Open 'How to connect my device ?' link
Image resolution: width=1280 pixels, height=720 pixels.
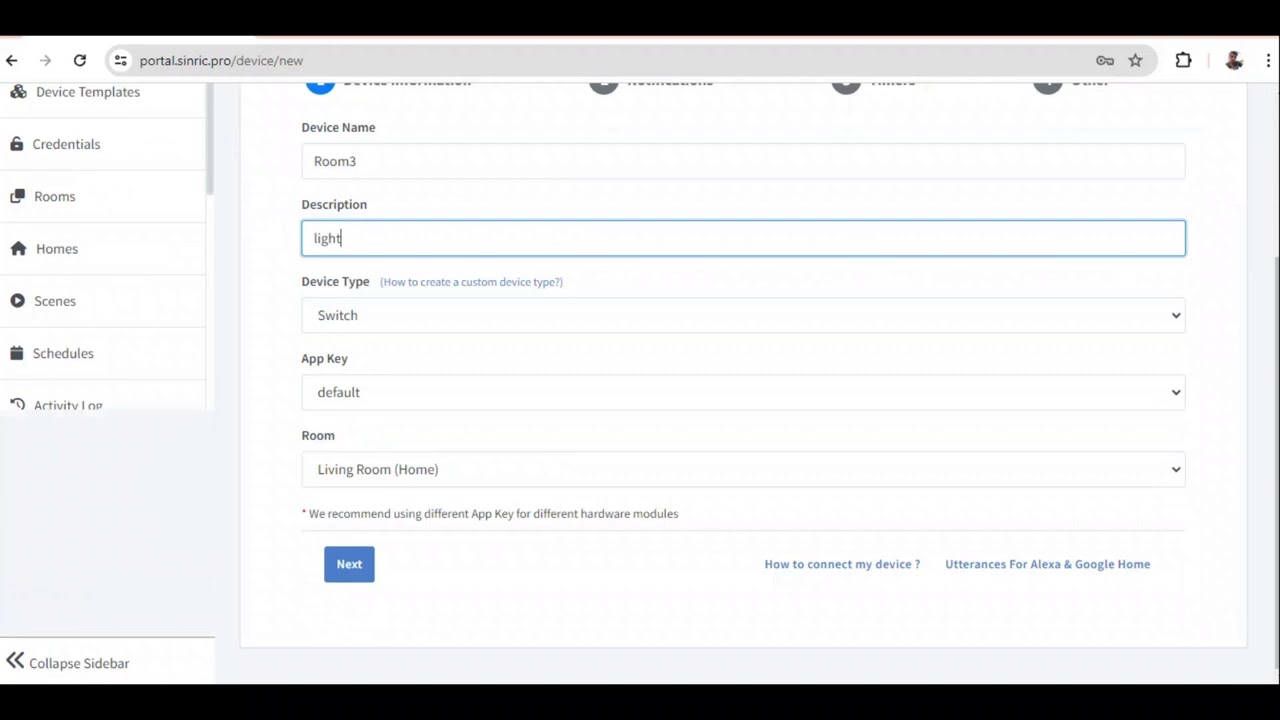842,564
